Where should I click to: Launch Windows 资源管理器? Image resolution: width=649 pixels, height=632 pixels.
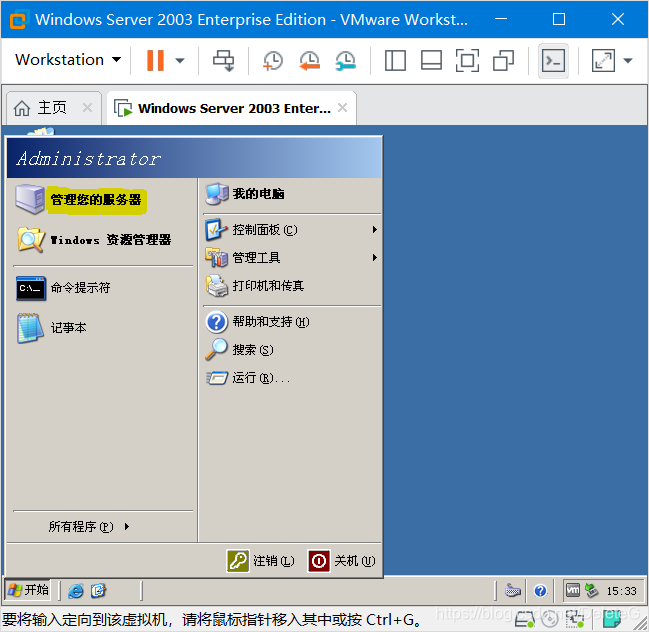point(94,240)
